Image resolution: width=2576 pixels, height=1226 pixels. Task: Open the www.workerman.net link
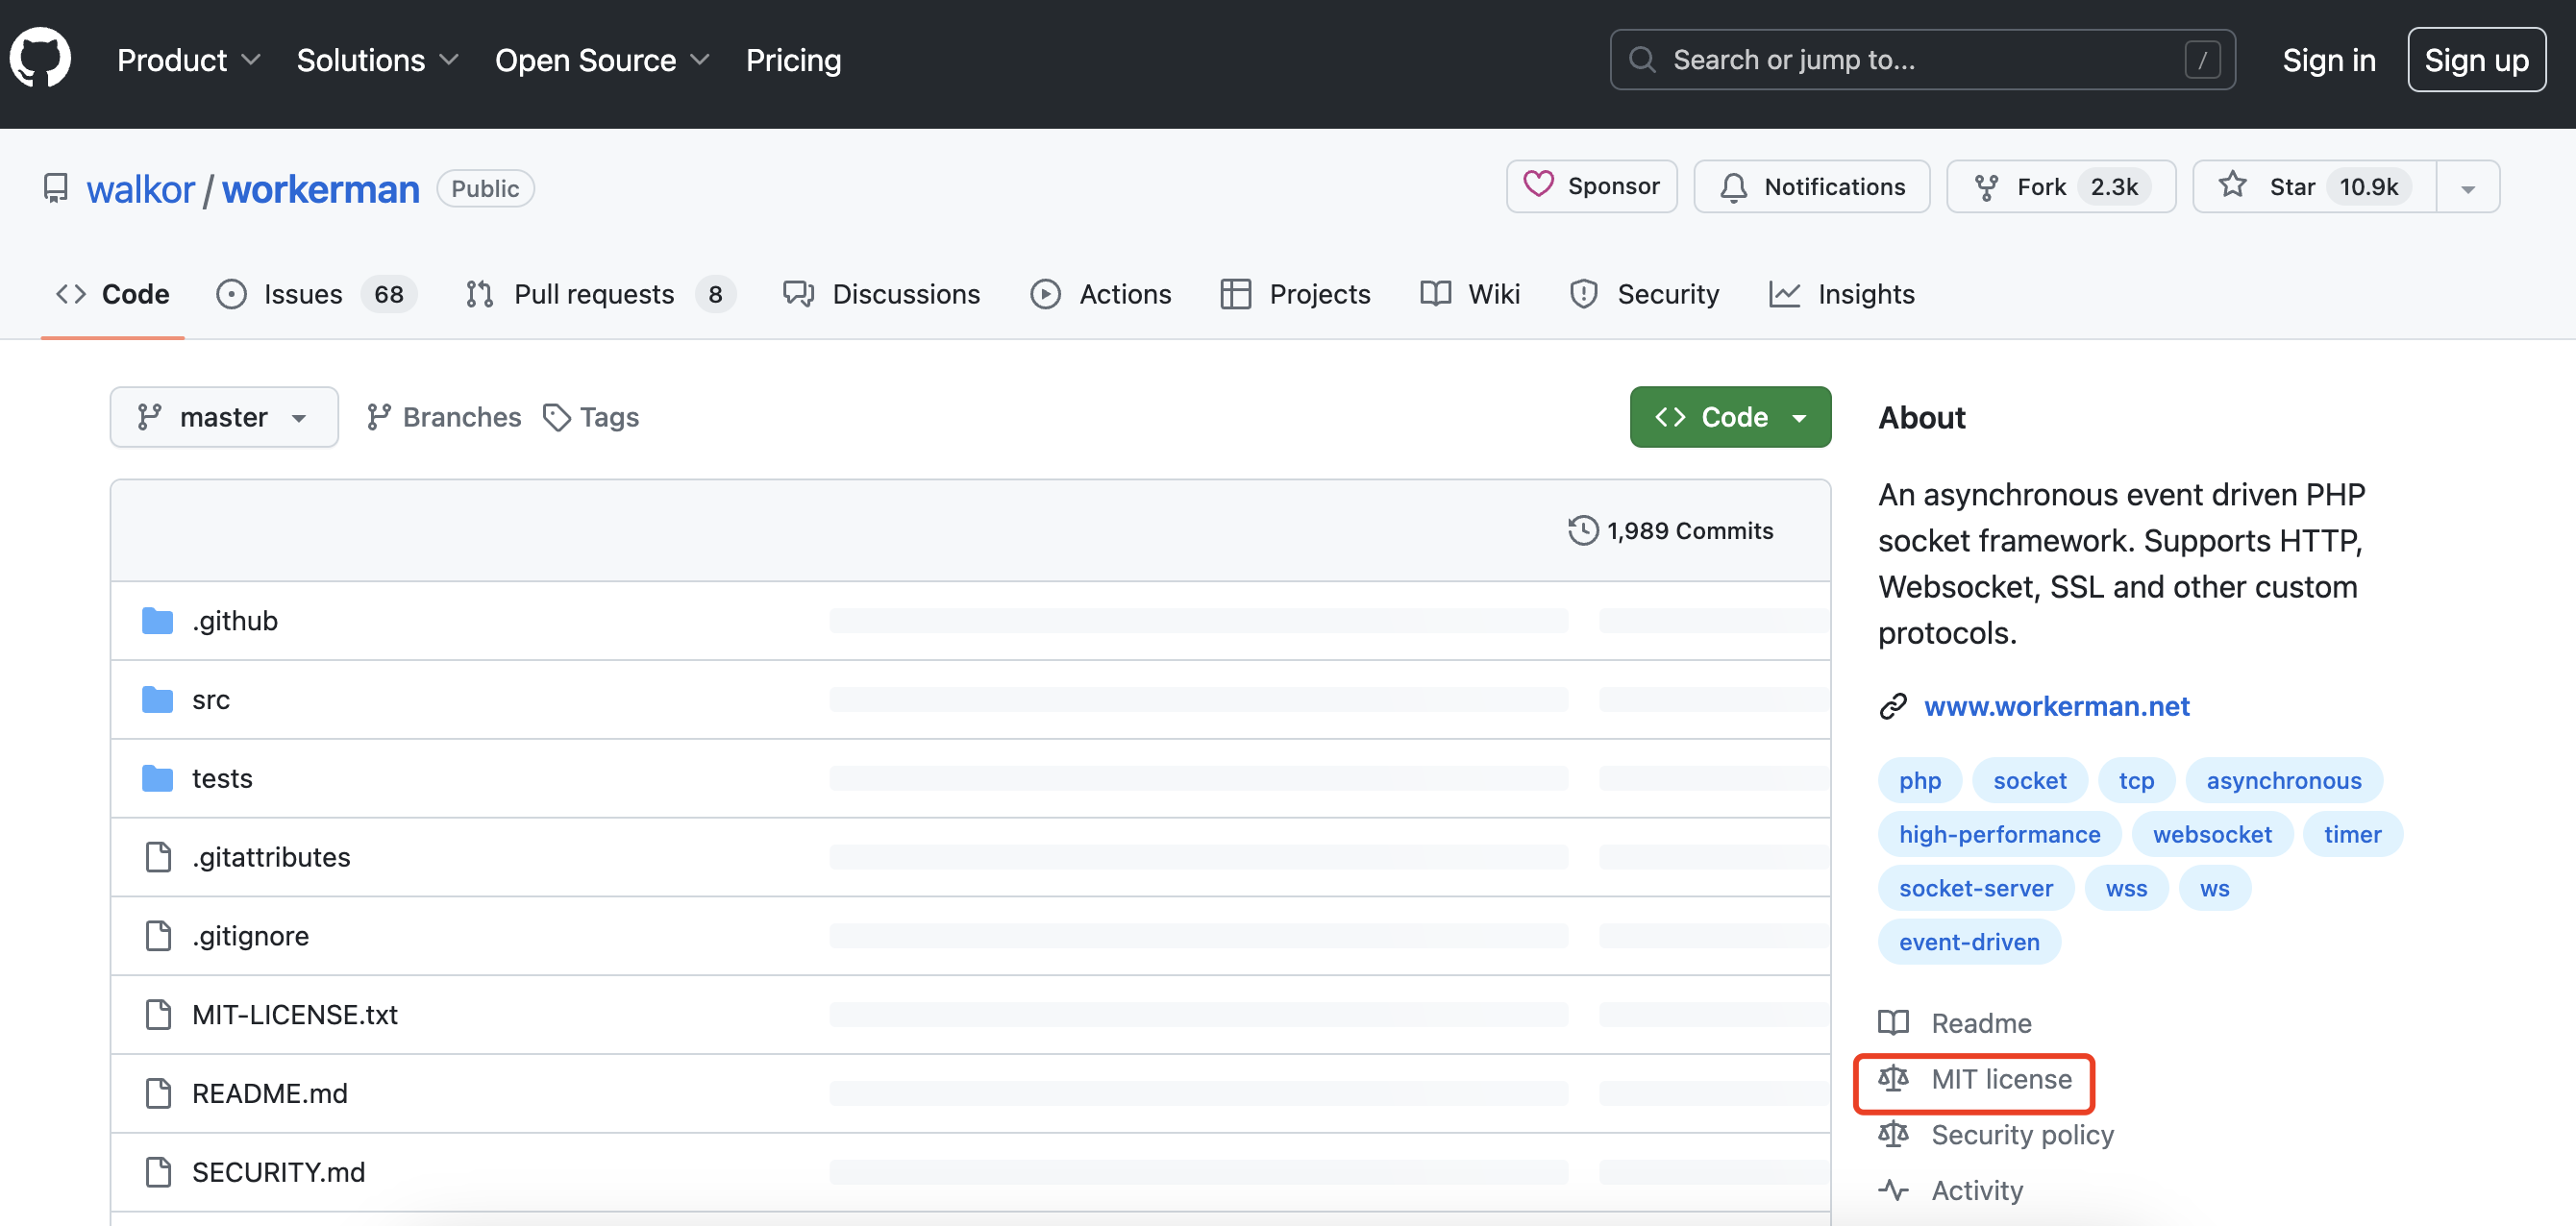[x=2056, y=707]
